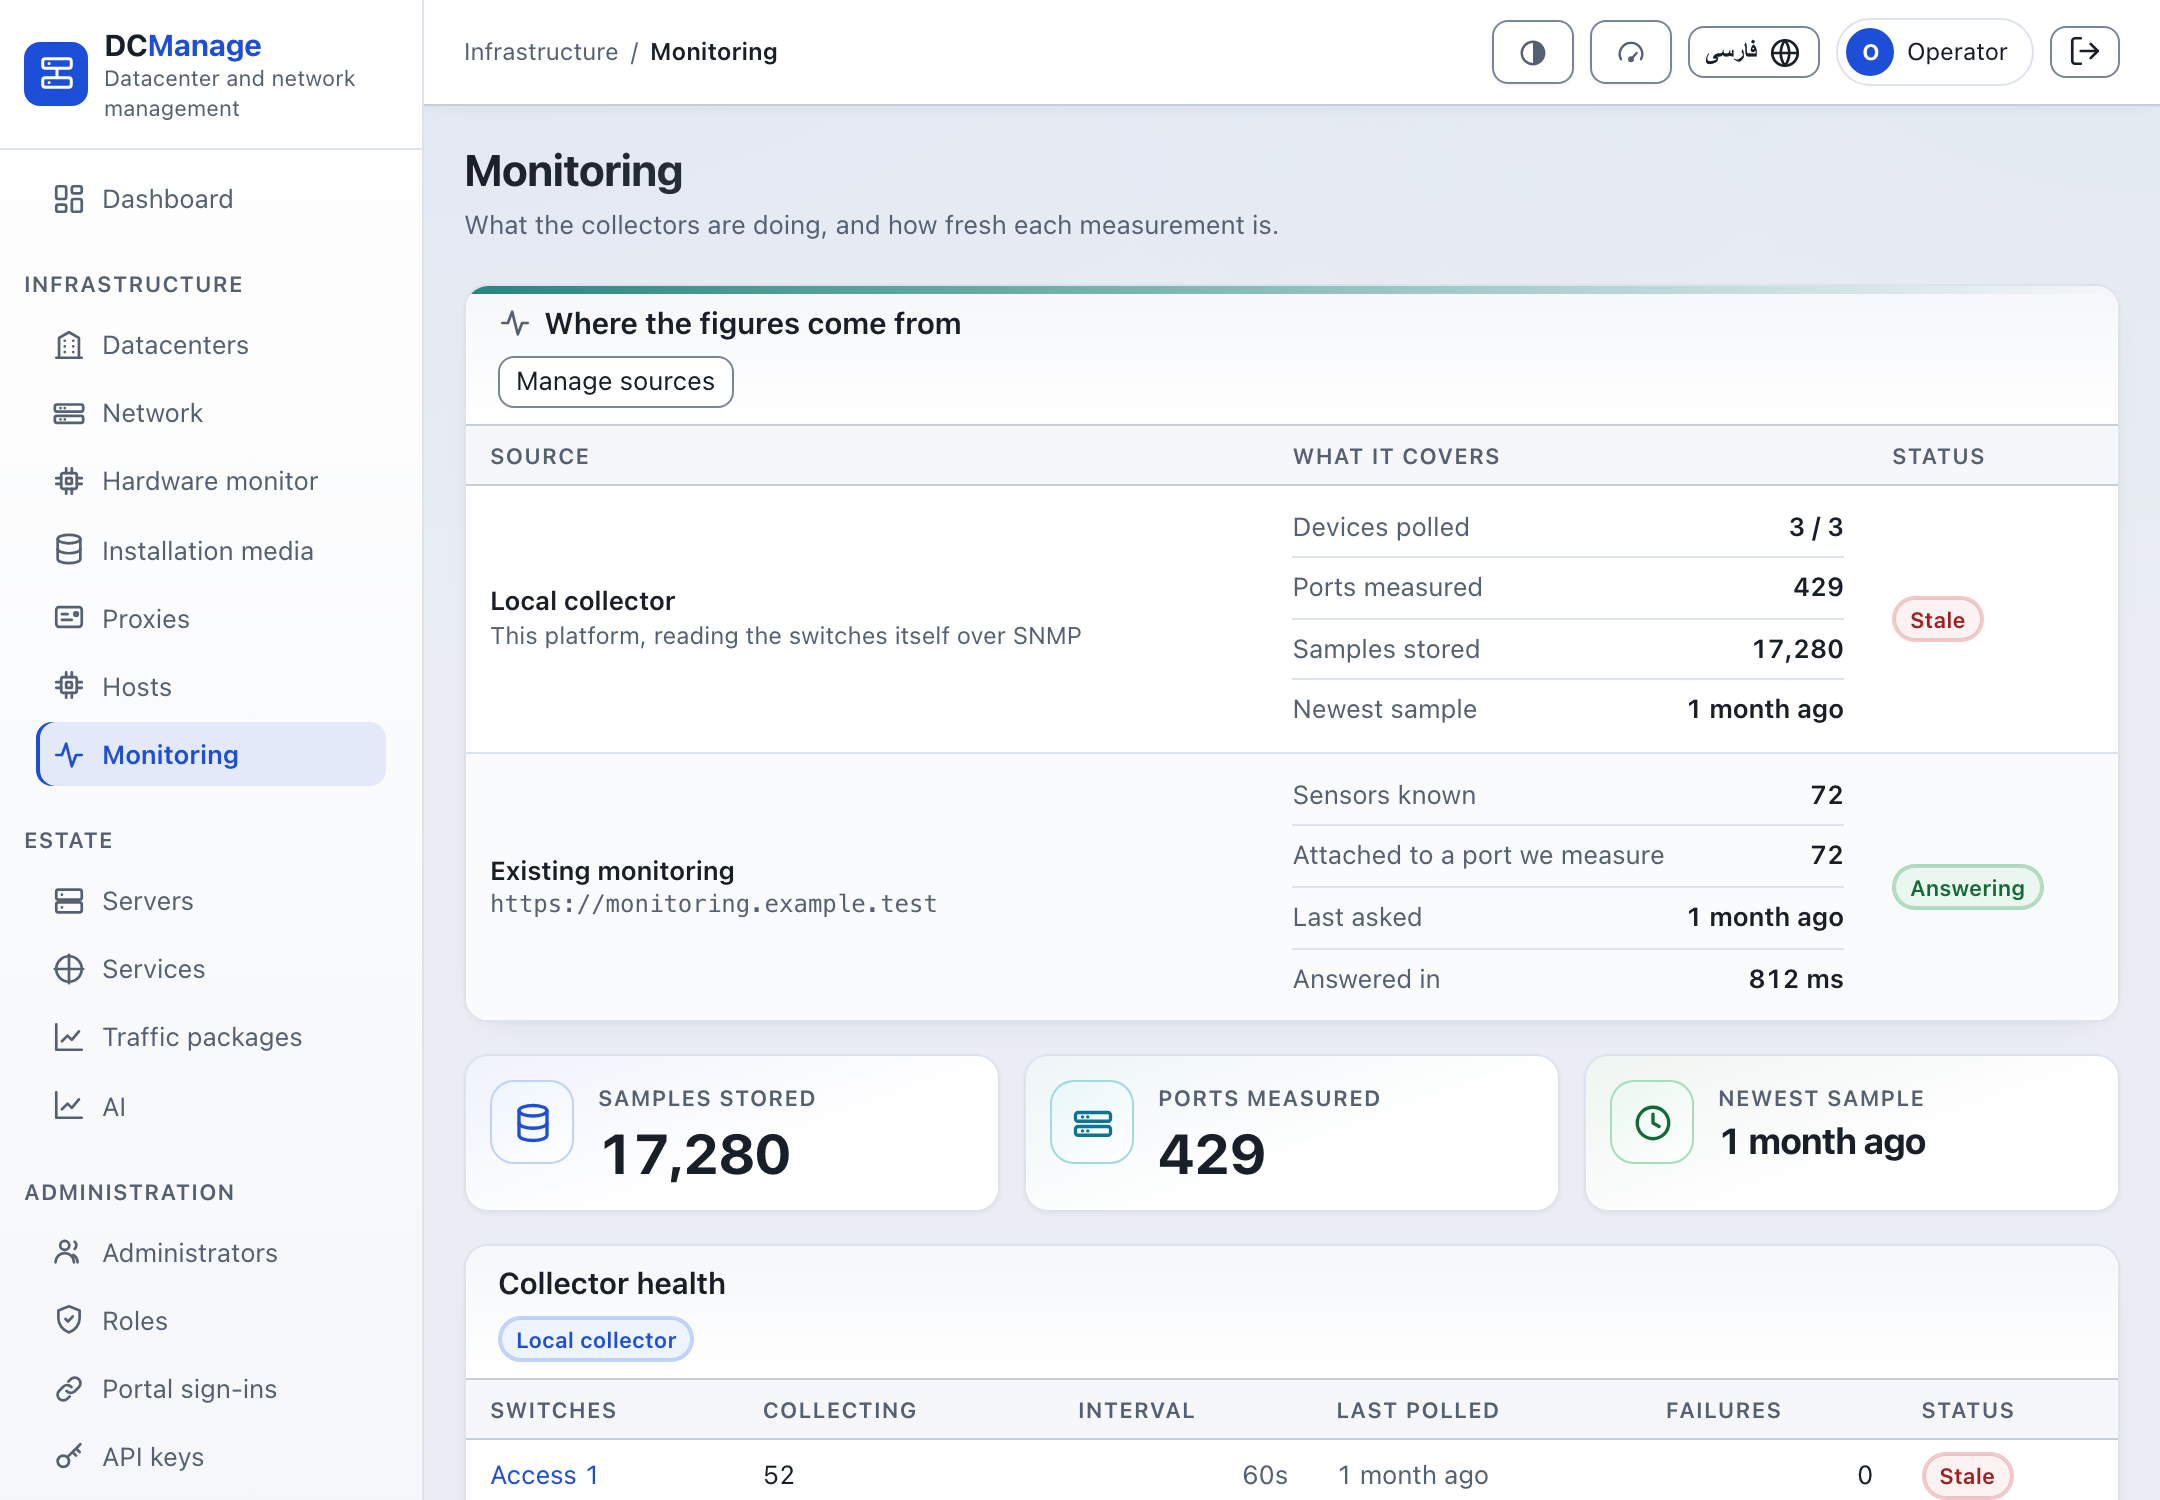The width and height of the screenshot is (2160, 1500).
Task: Click the gauge density icon button
Action: [1630, 52]
